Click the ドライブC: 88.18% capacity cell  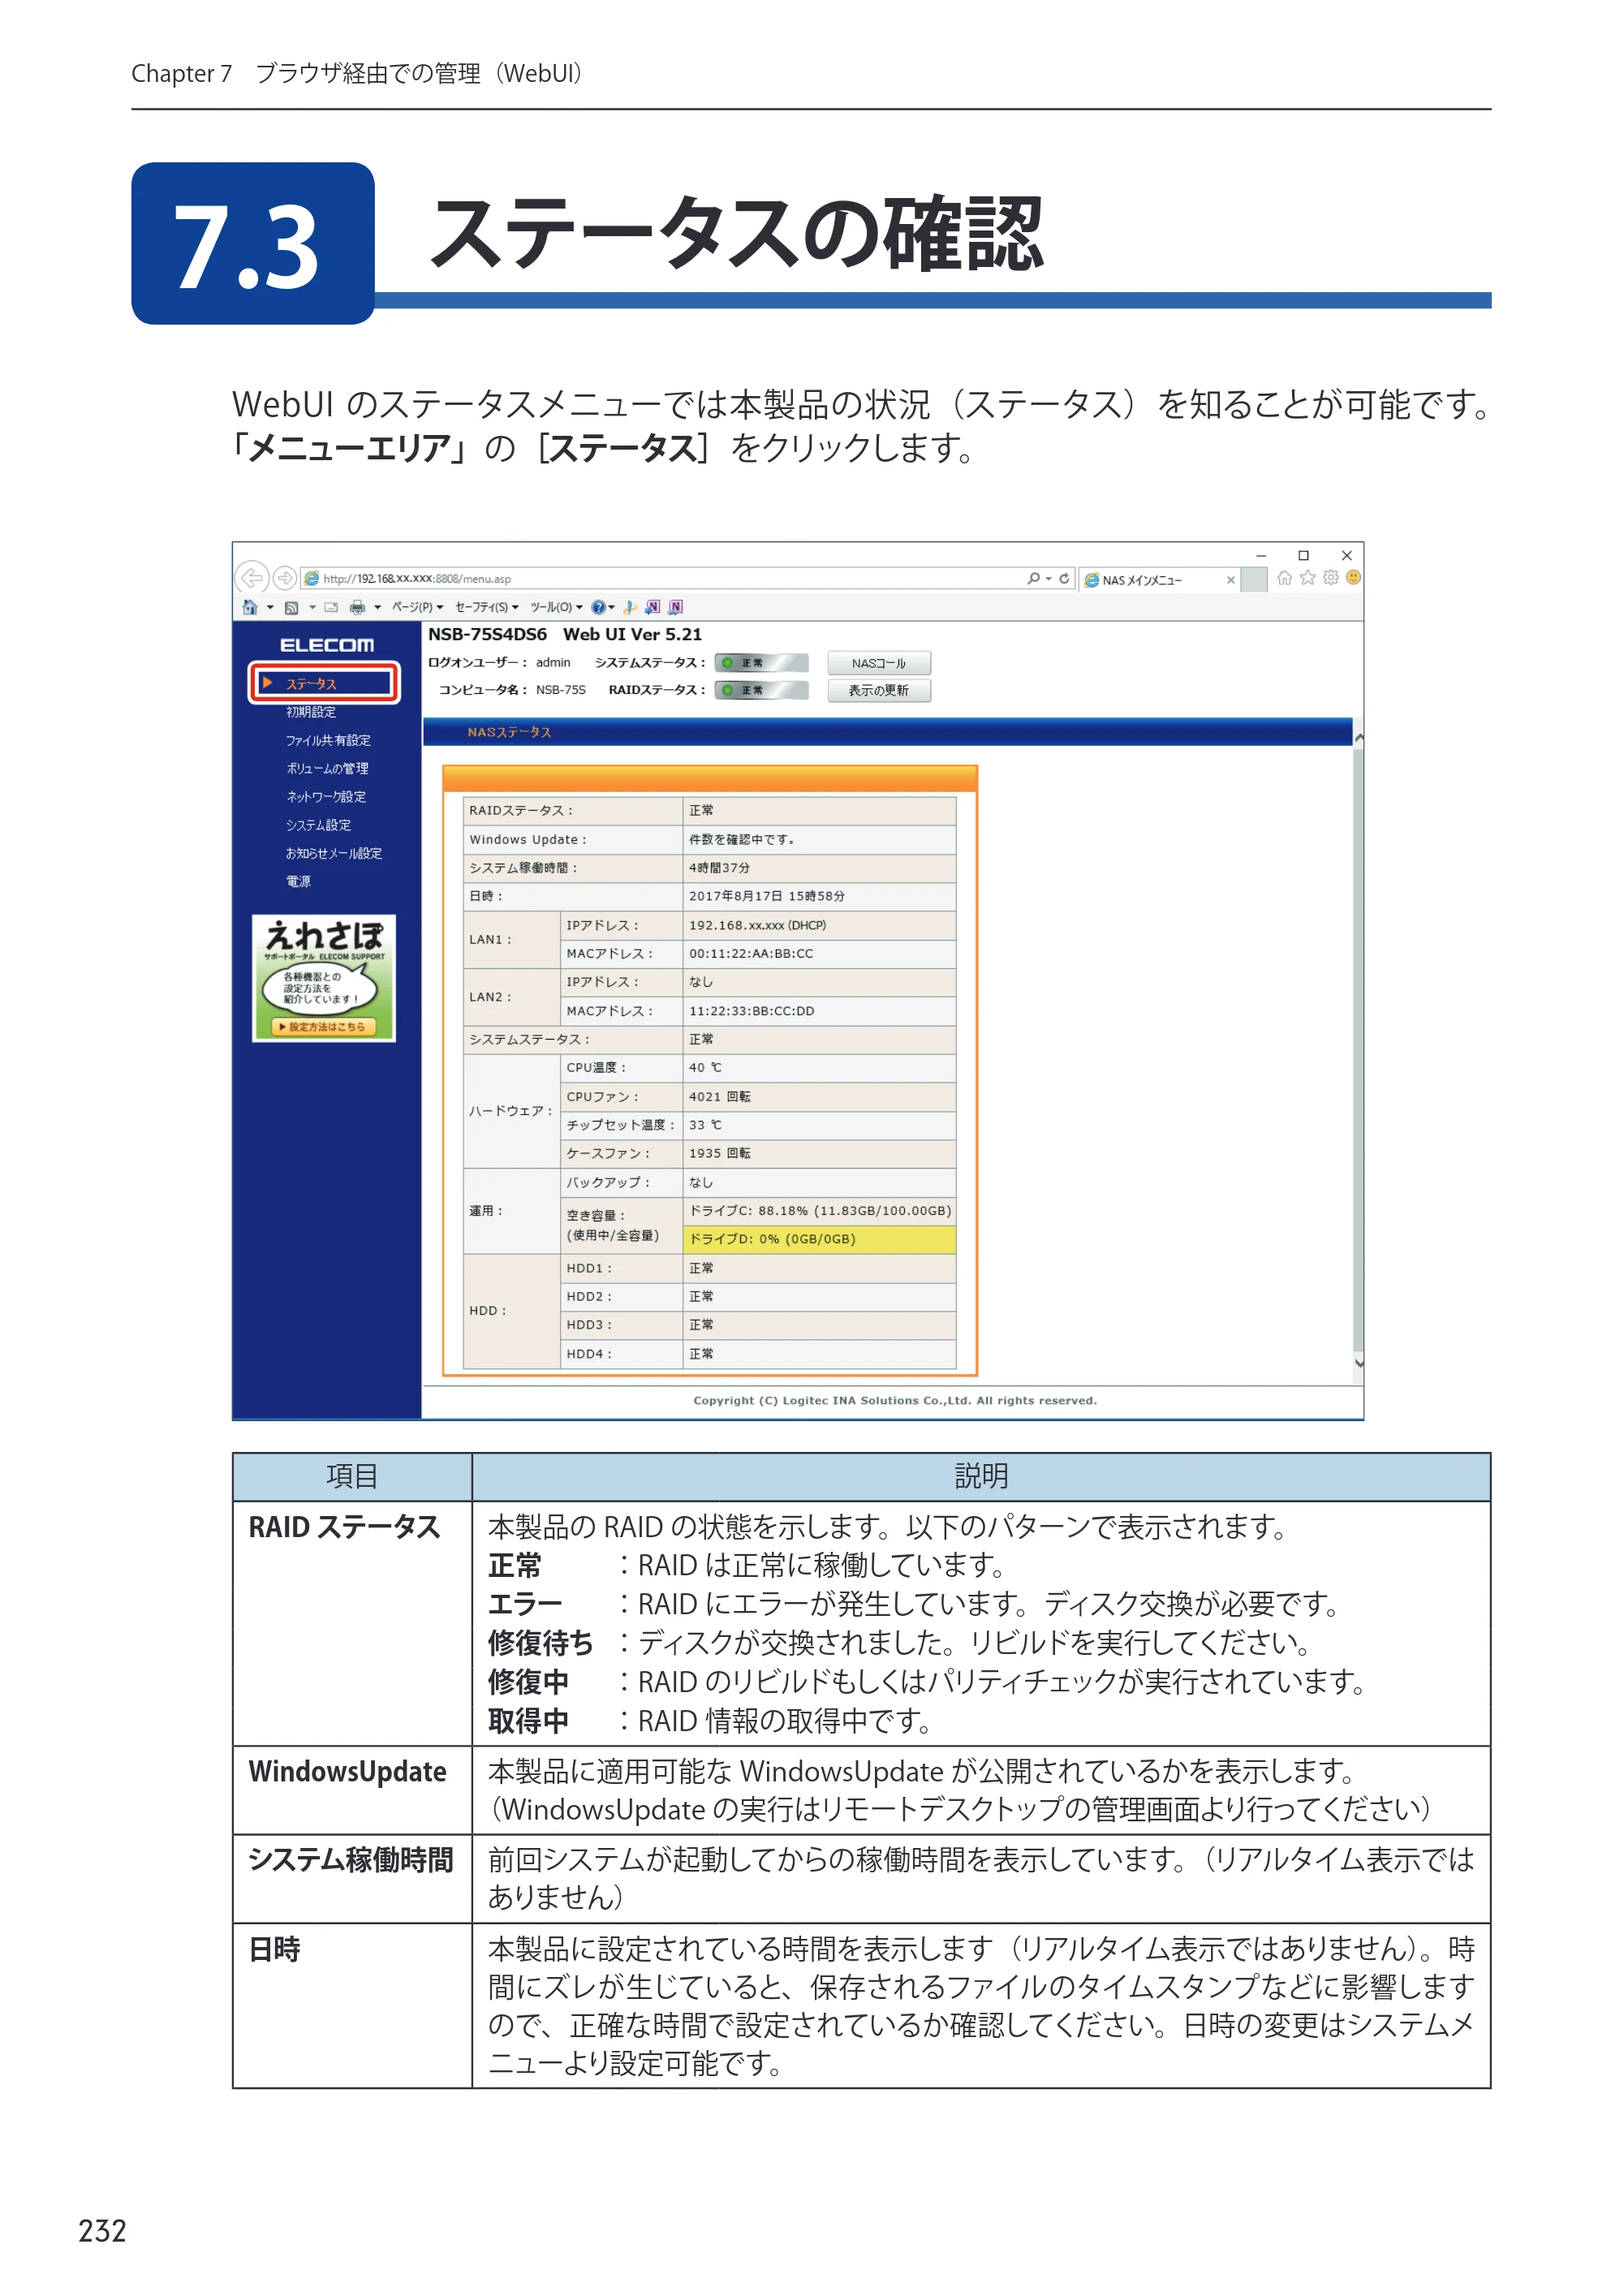pos(820,1211)
